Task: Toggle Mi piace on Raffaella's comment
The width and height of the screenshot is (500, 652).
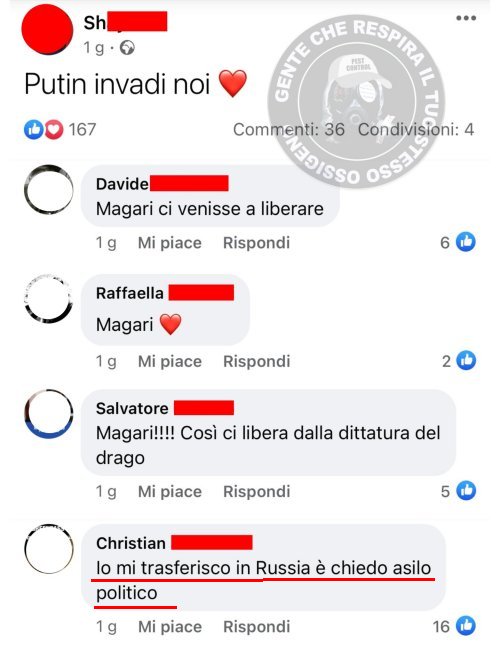Action: pos(170,361)
